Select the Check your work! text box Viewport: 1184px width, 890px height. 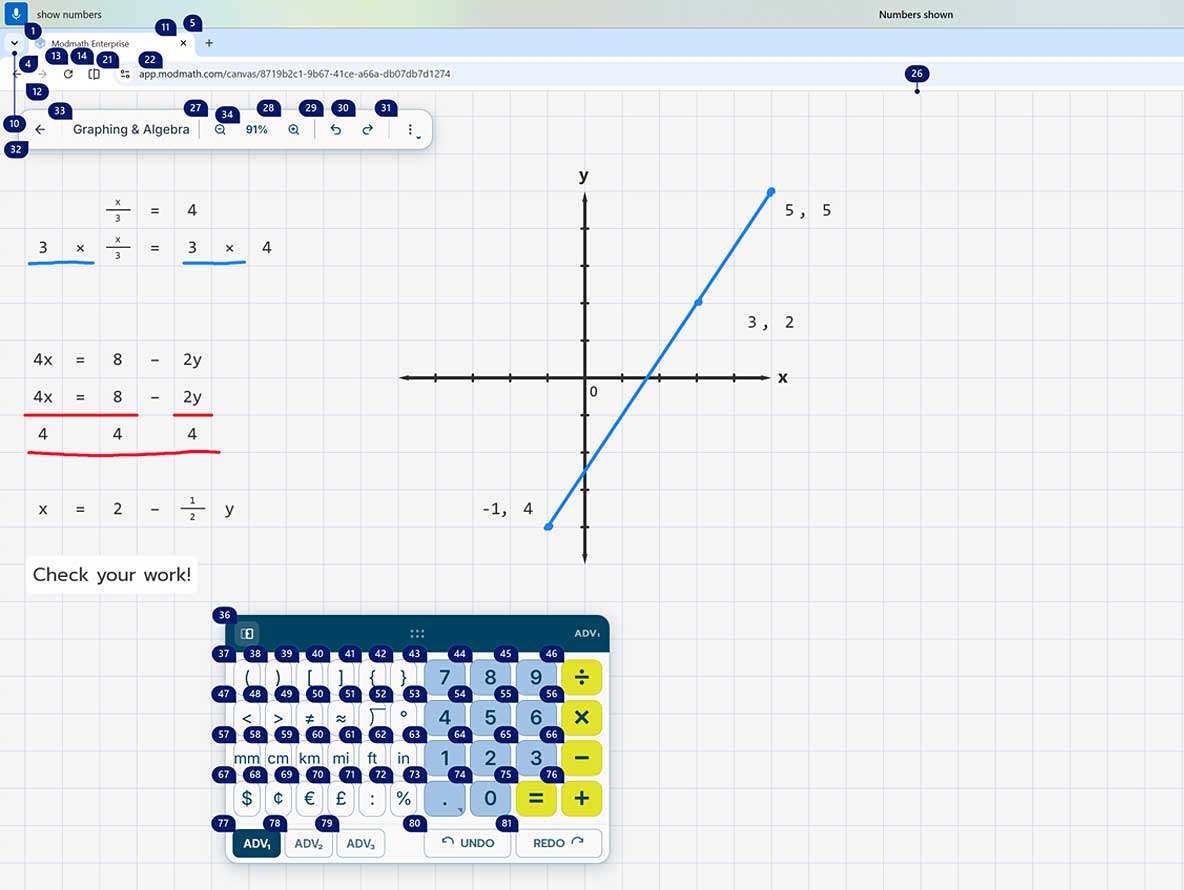pyautogui.click(x=112, y=574)
